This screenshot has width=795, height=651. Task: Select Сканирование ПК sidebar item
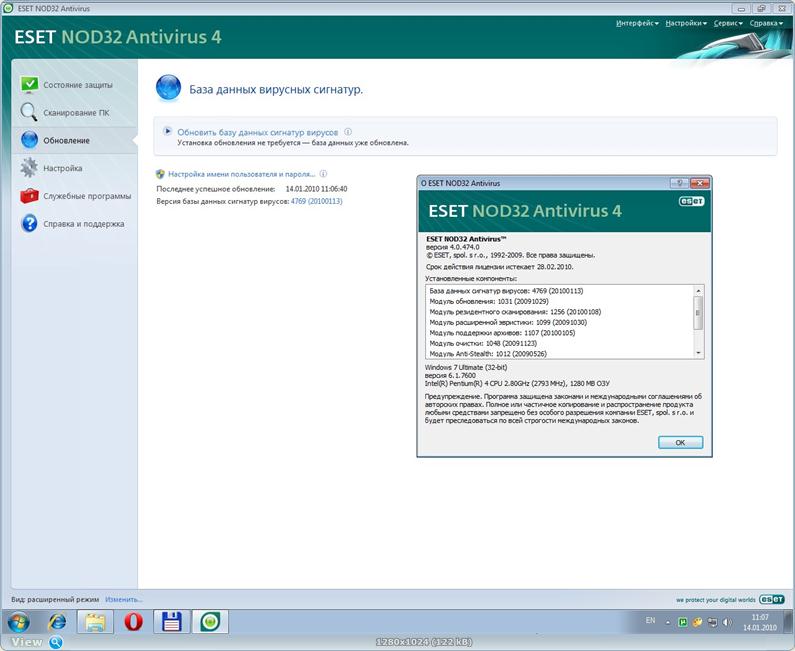pos(75,113)
